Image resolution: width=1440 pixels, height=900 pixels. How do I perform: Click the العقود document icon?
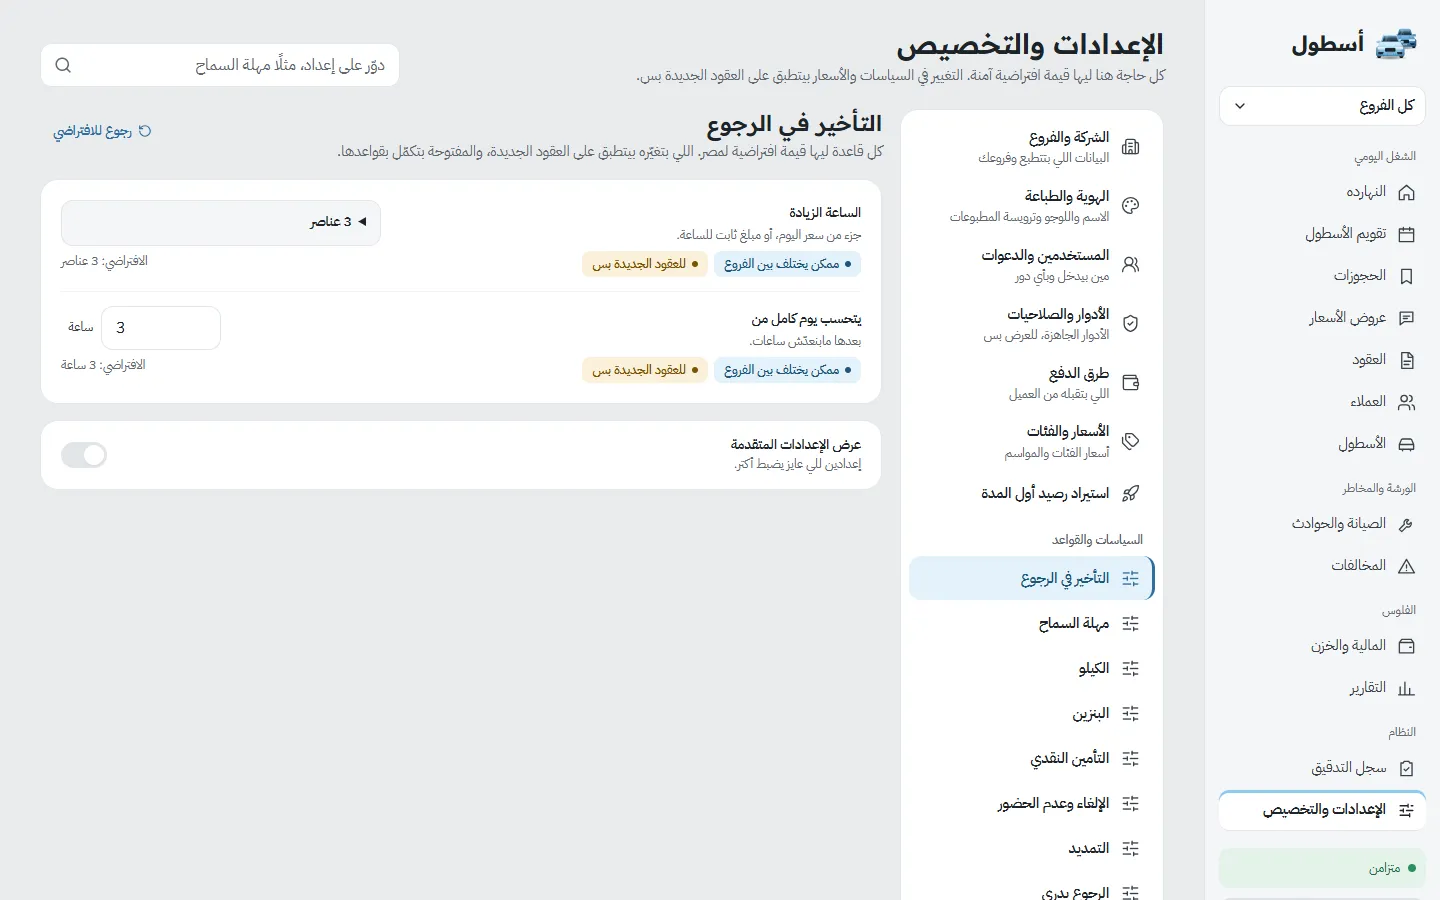1406,360
